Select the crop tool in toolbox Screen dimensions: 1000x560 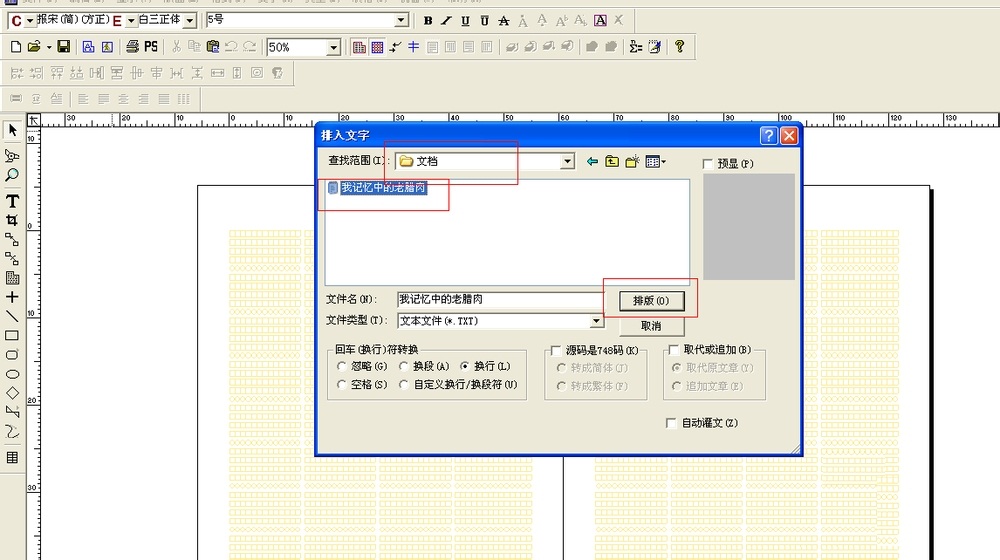pos(12,220)
